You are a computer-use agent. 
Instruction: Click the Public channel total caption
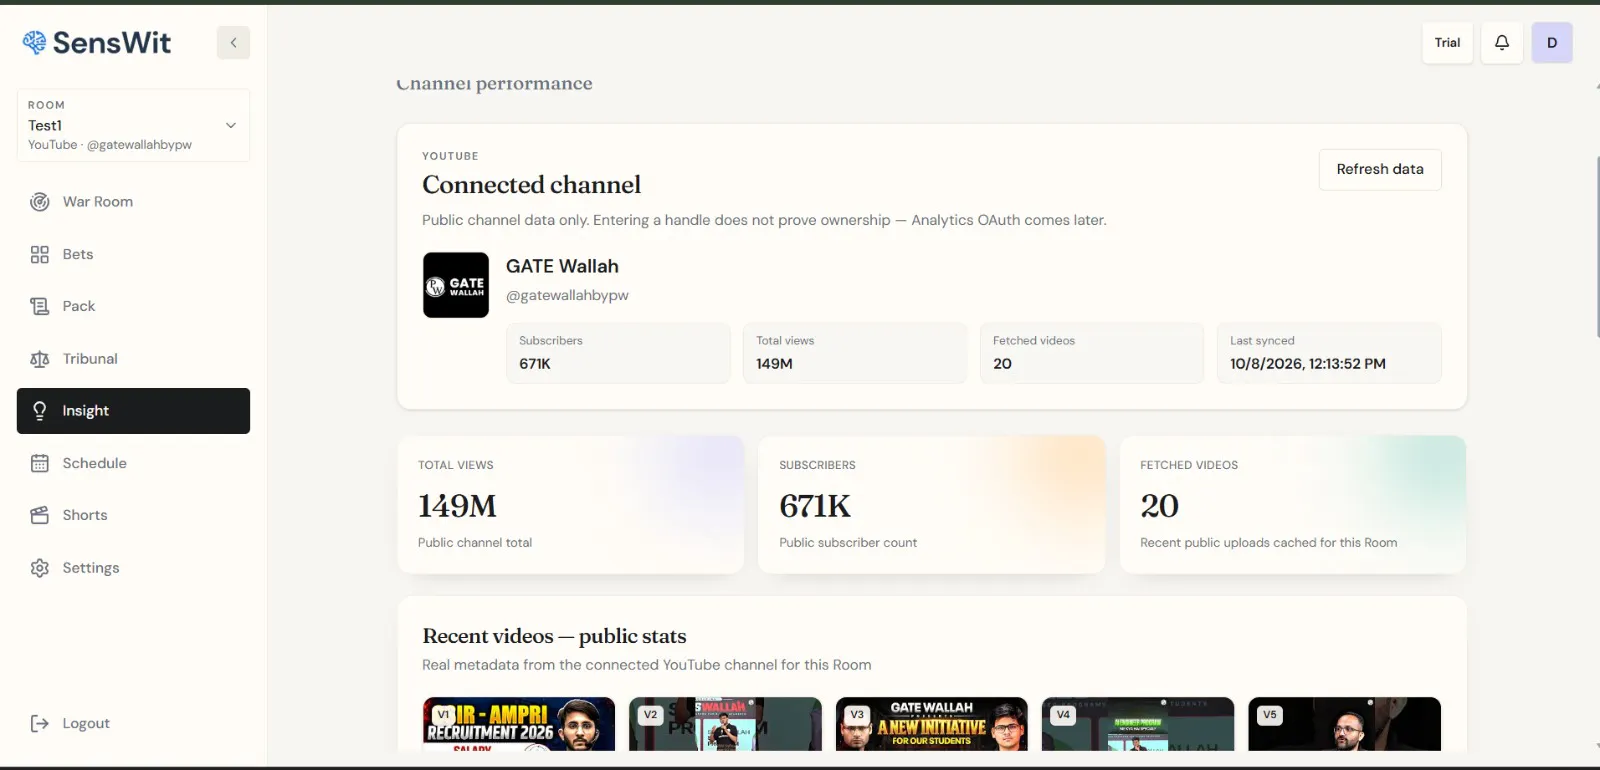coord(475,542)
